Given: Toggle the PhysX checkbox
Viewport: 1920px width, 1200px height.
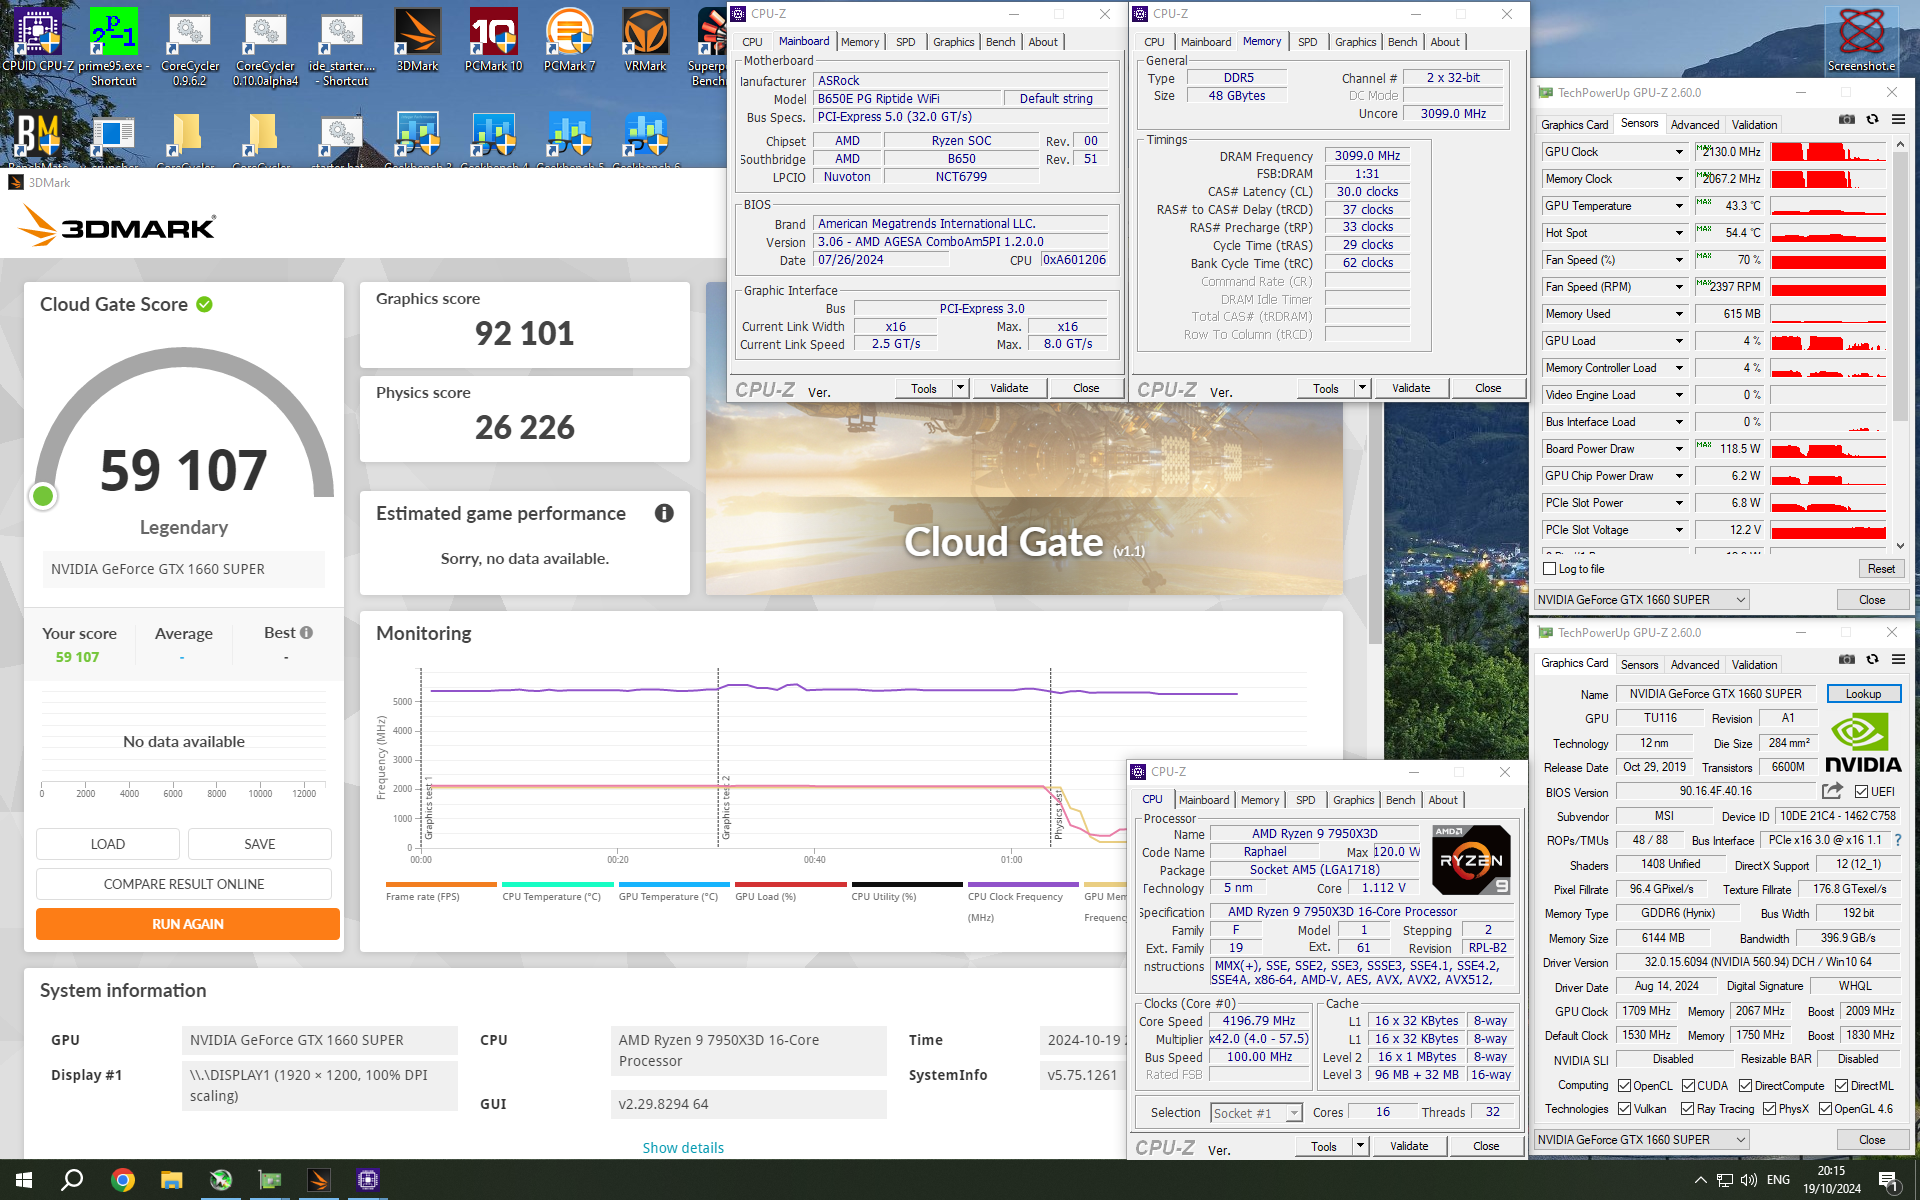Looking at the screenshot, I should (x=1769, y=1109).
